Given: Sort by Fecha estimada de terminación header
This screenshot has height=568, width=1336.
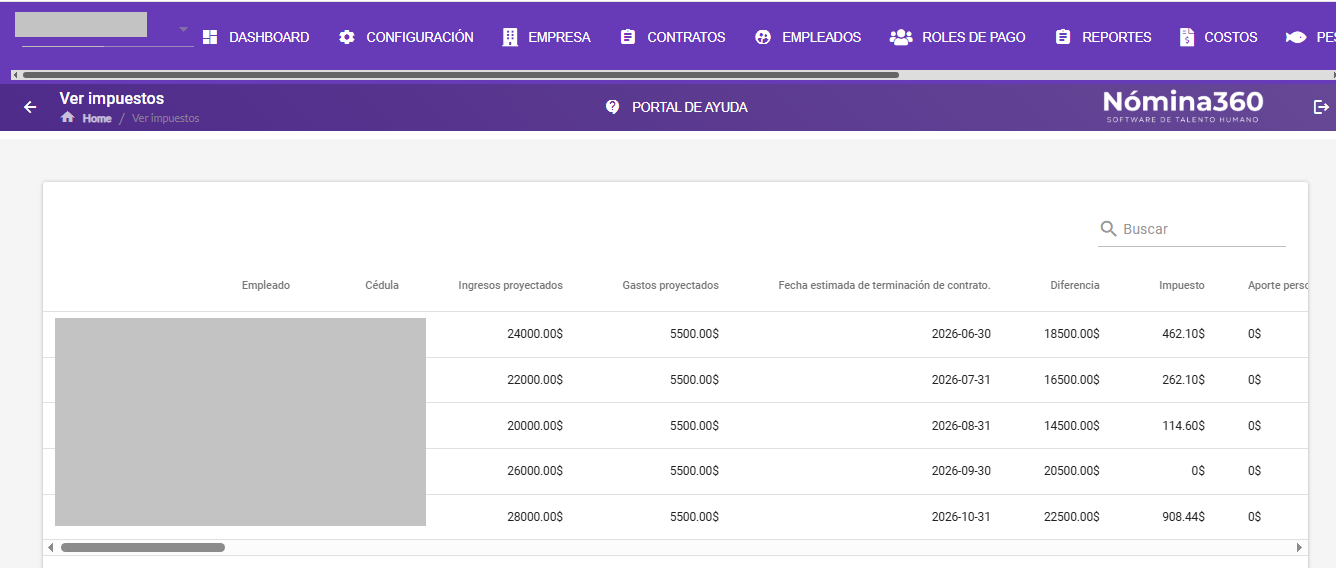Looking at the screenshot, I should [x=885, y=285].
